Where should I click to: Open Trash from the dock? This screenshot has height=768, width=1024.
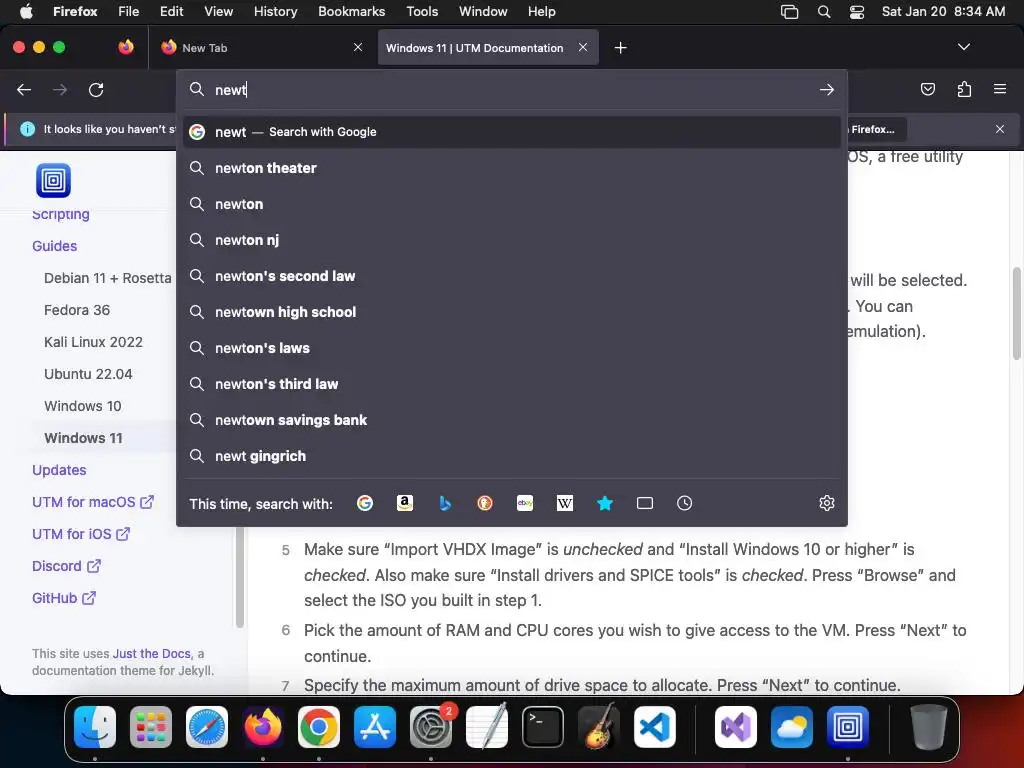pos(928,727)
